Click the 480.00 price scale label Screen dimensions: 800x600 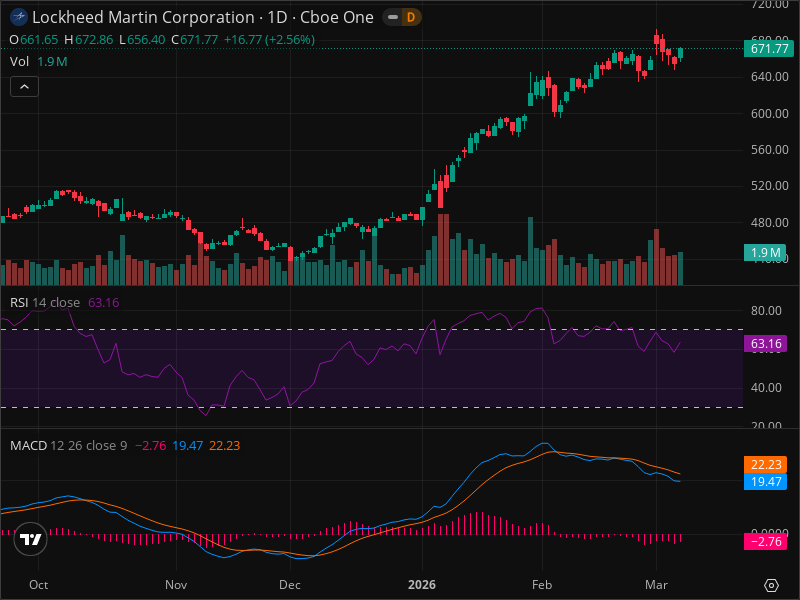769,223
